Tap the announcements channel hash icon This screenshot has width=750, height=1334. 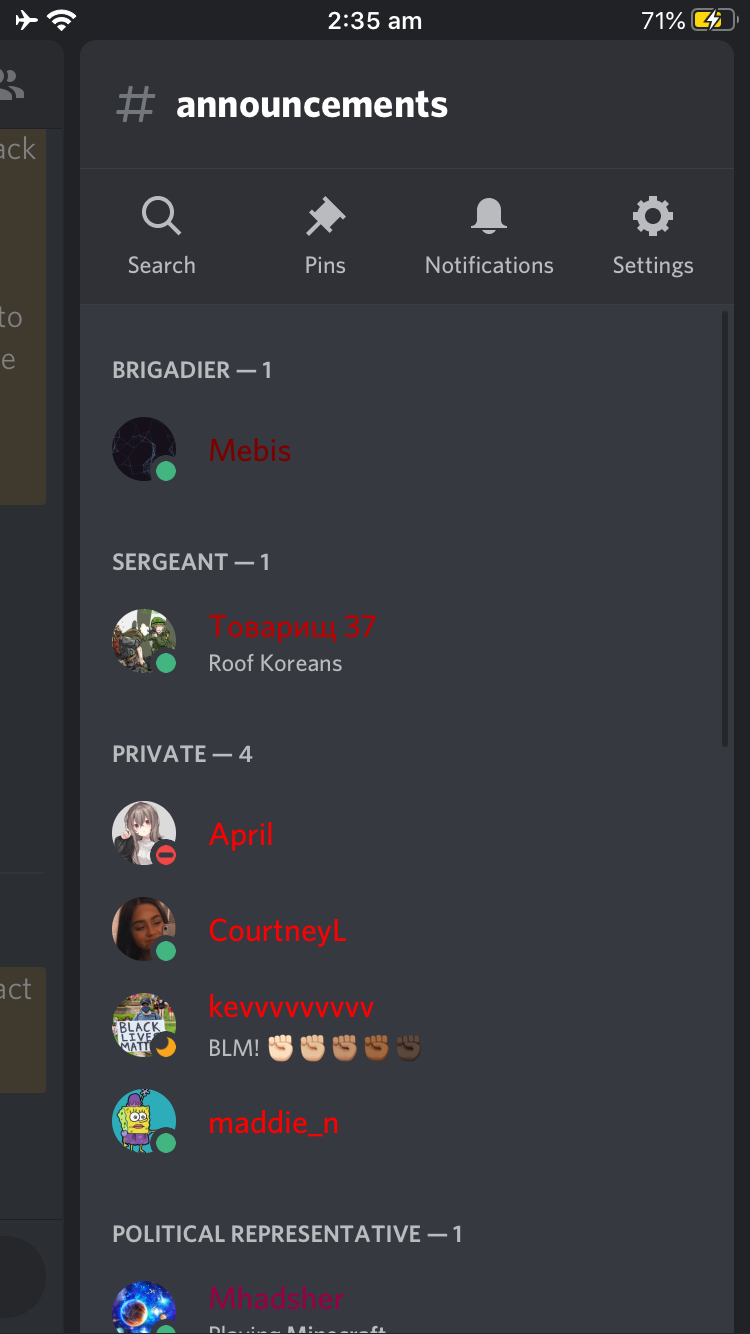136,105
